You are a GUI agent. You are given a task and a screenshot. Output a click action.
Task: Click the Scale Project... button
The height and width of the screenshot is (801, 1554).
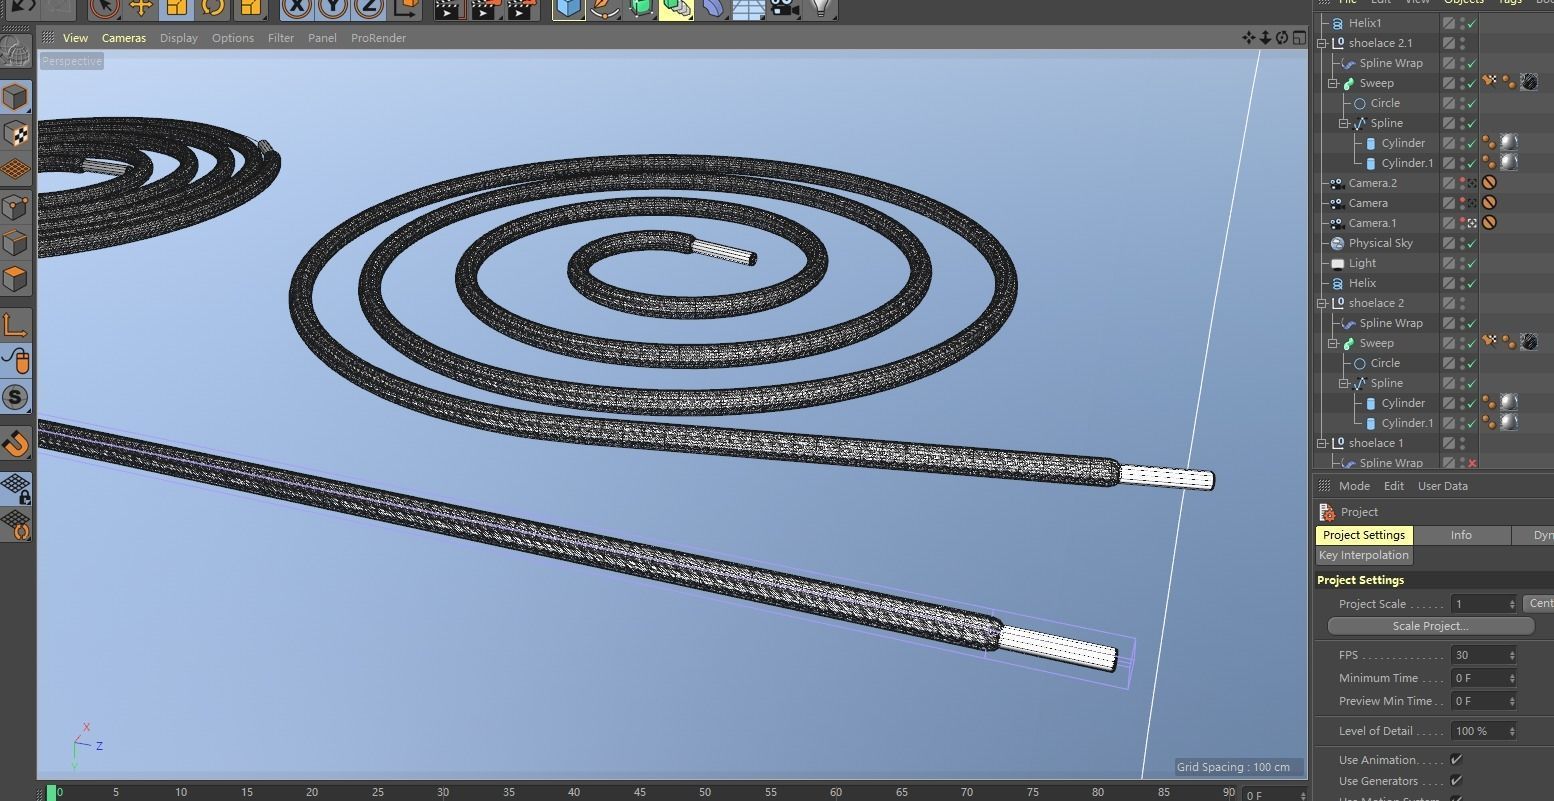pos(1431,626)
